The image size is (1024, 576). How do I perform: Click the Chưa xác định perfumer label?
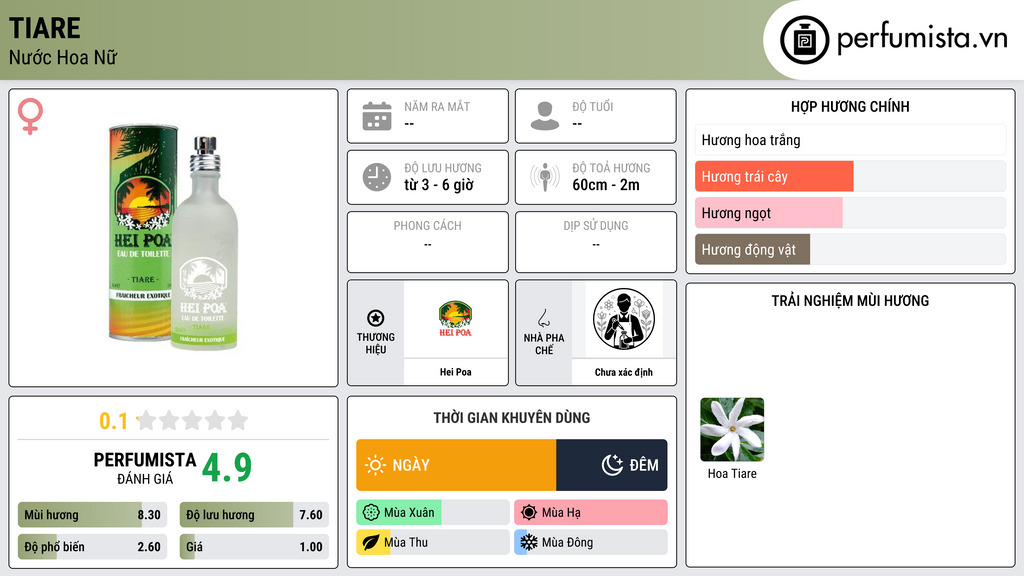pyautogui.click(x=624, y=372)
